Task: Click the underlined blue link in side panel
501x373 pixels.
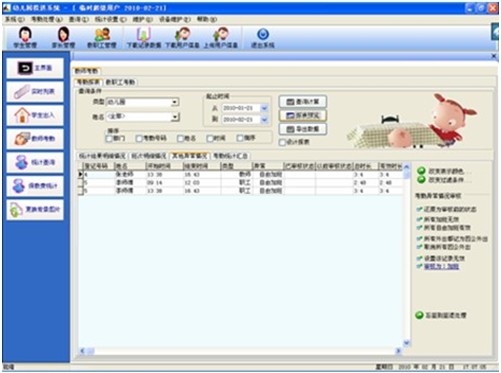Action: [441, 266]
